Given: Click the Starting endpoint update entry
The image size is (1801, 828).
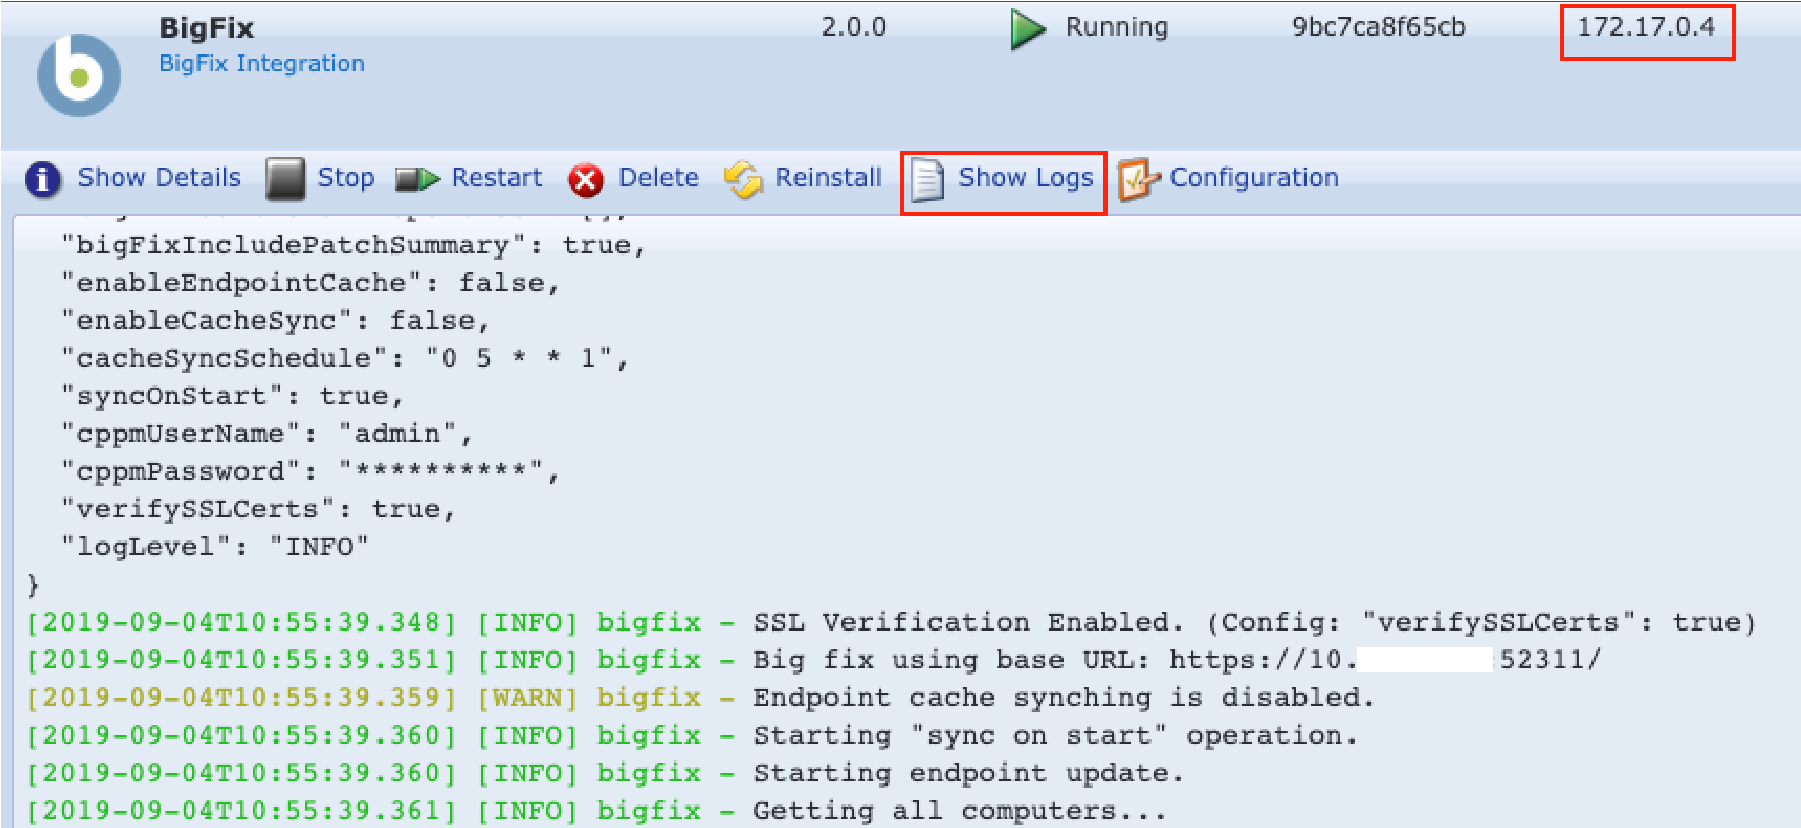Looking at the screenshot, I should tap(606, 774).
